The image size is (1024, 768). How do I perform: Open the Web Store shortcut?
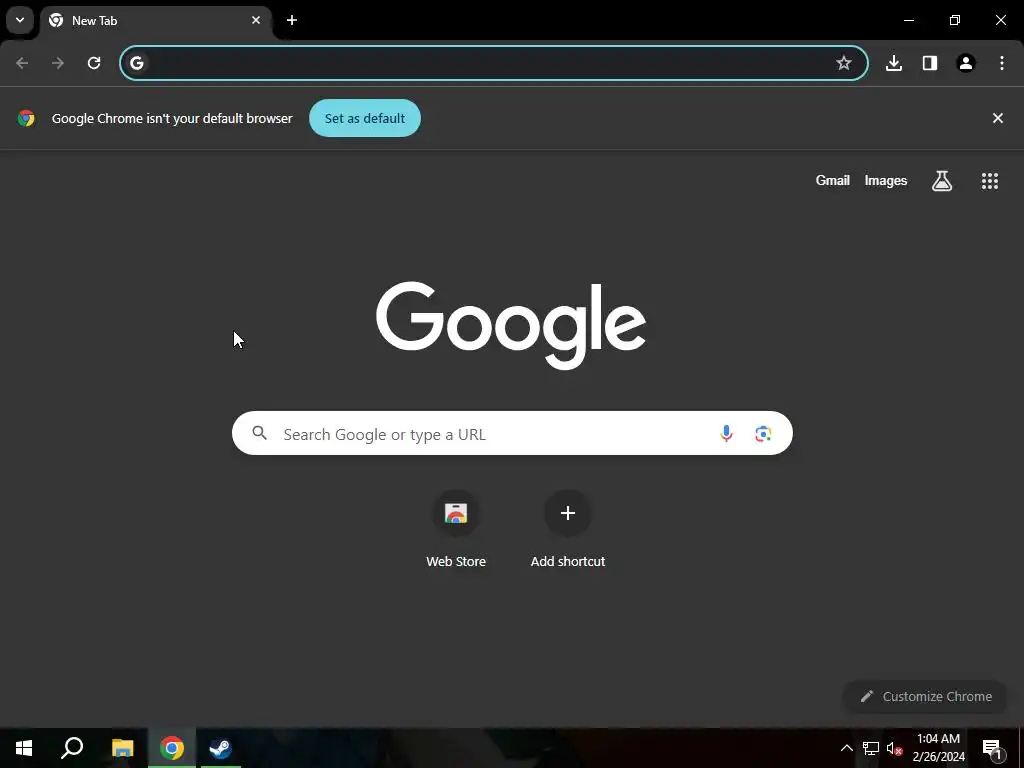(456, 529)
